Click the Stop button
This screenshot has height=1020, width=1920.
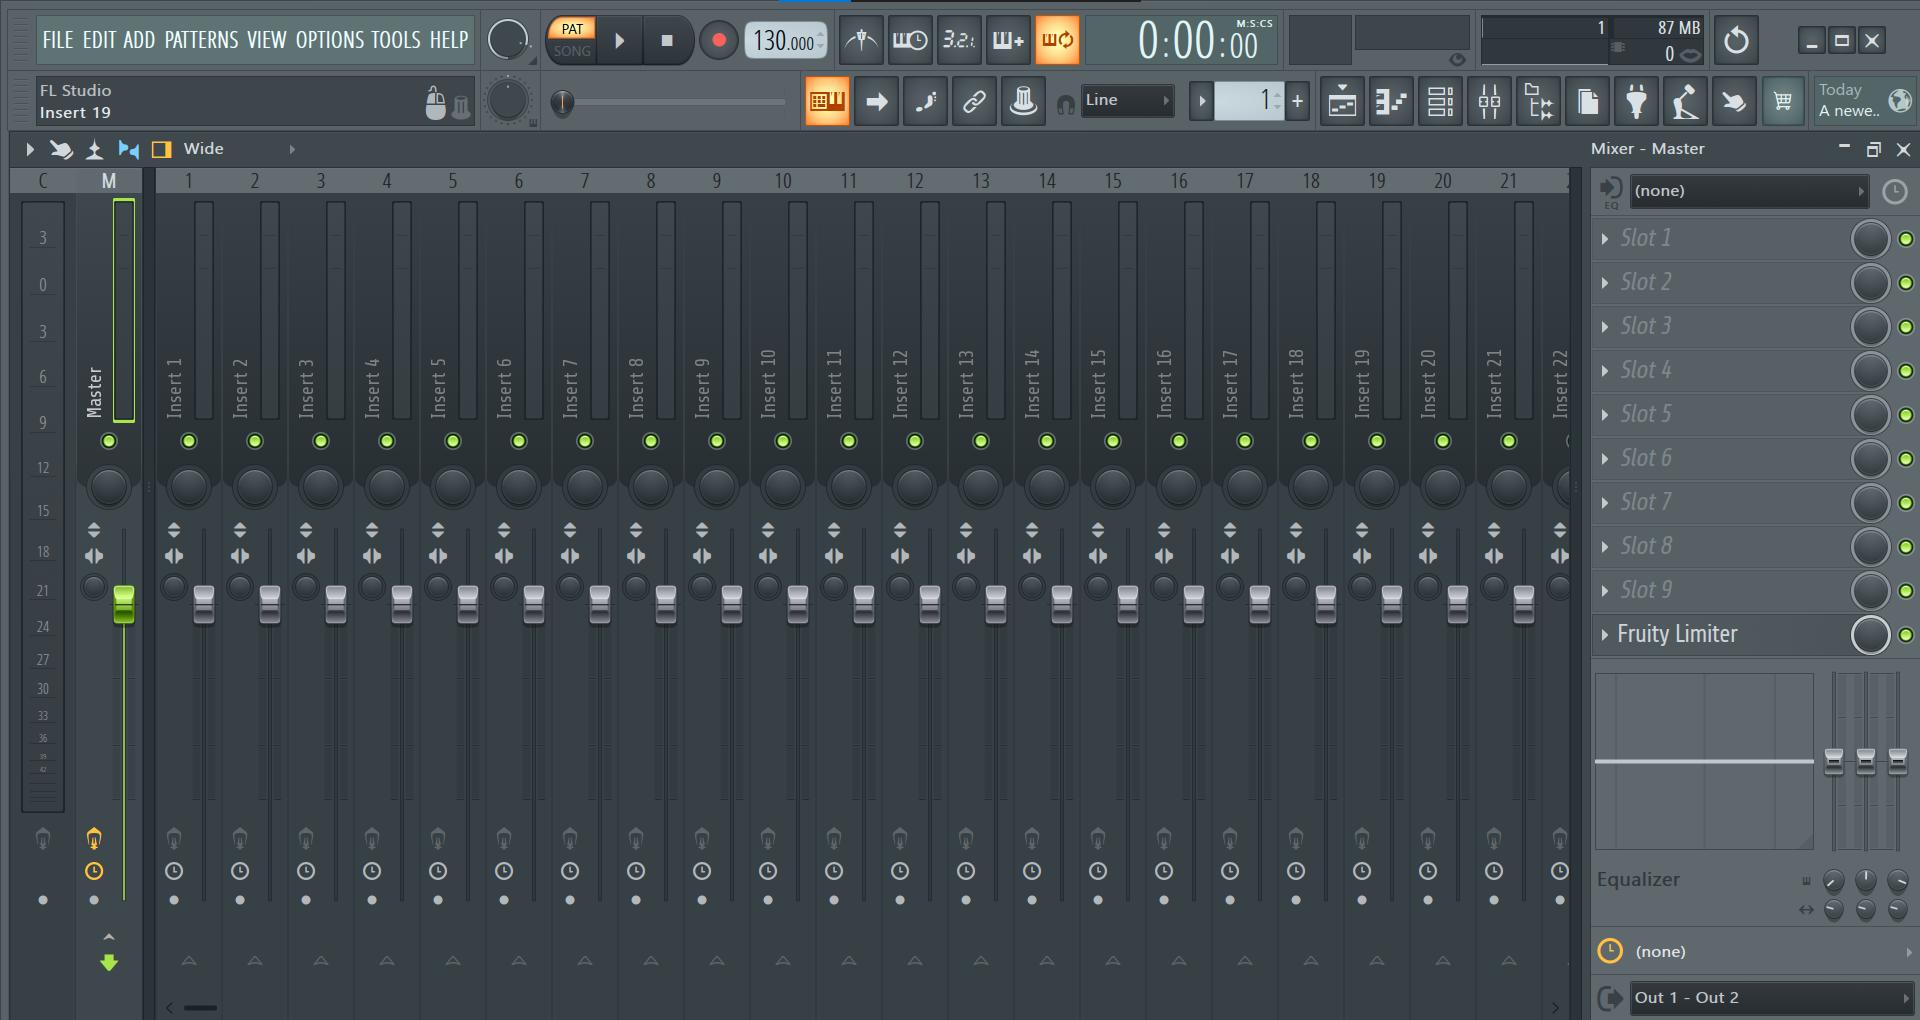click(x=667, y=41)
